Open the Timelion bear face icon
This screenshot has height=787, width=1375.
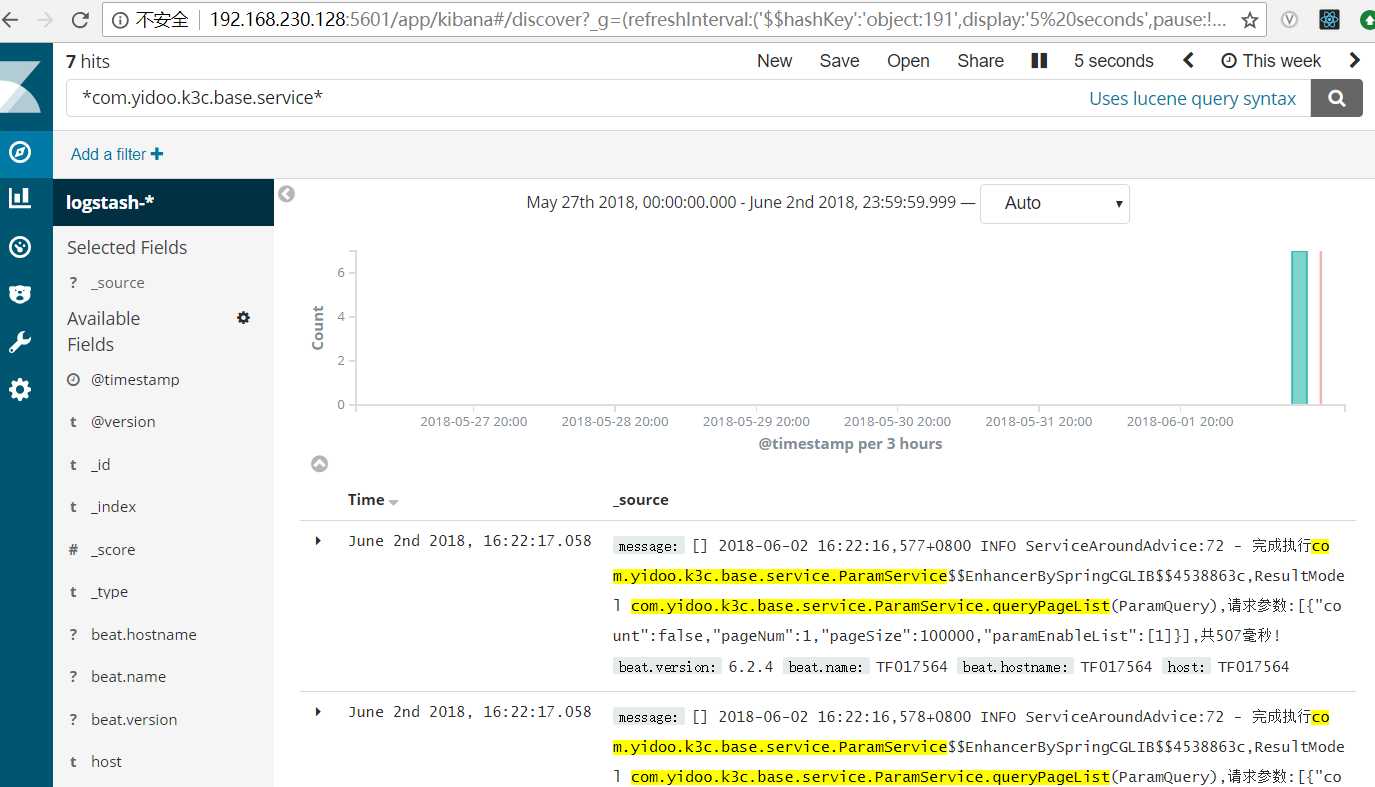coord(20,294)
